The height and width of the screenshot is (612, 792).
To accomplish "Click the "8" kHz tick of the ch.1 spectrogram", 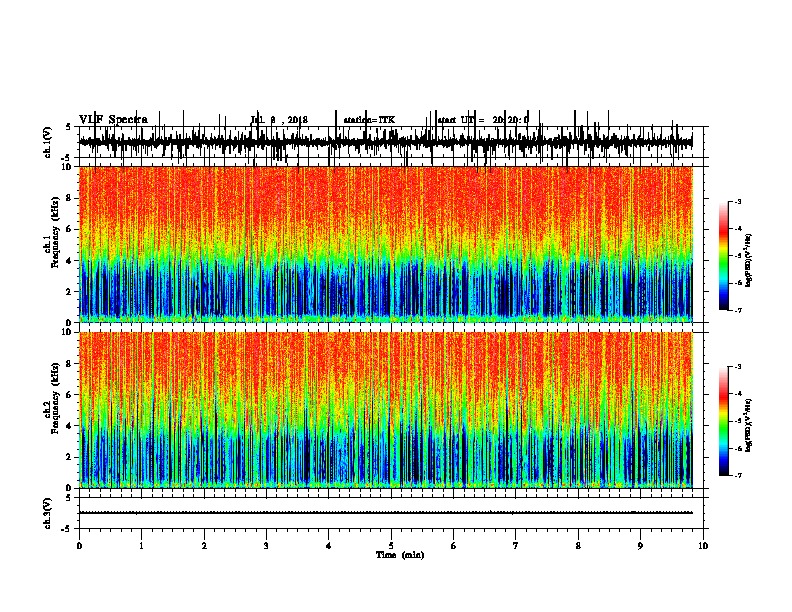I will pos(70,198).
